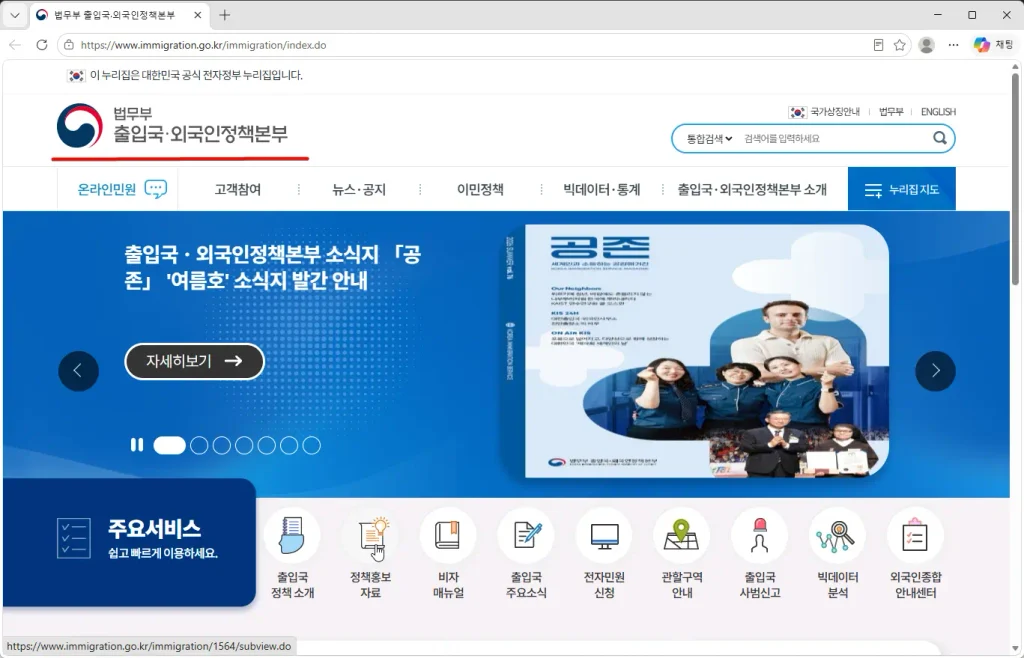Open 출입국 주요소식 icon

[x=526, y=537]
